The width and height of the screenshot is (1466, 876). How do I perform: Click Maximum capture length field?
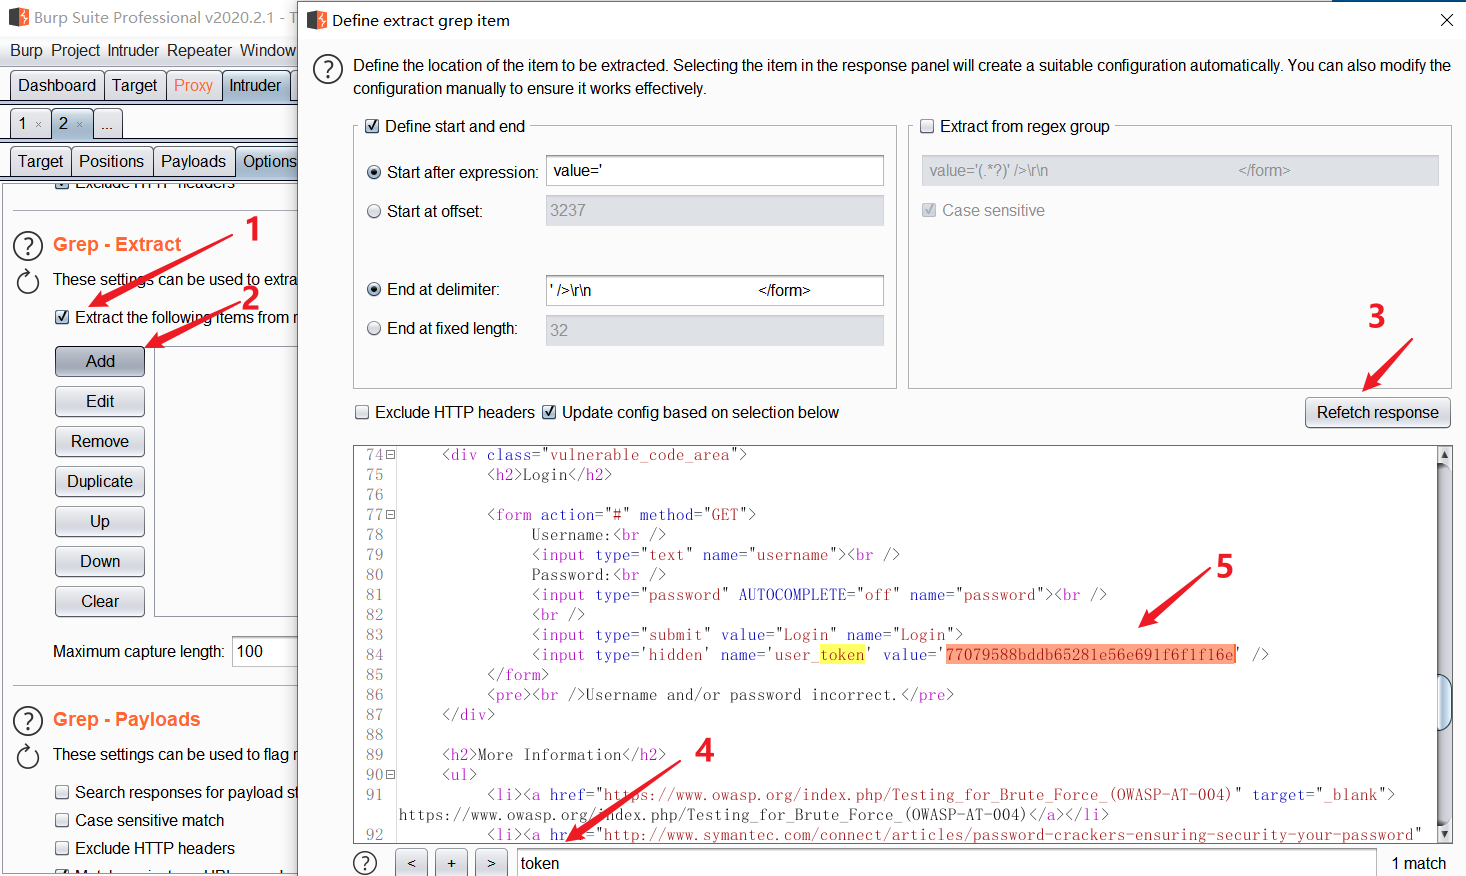[x=265, y=651]
